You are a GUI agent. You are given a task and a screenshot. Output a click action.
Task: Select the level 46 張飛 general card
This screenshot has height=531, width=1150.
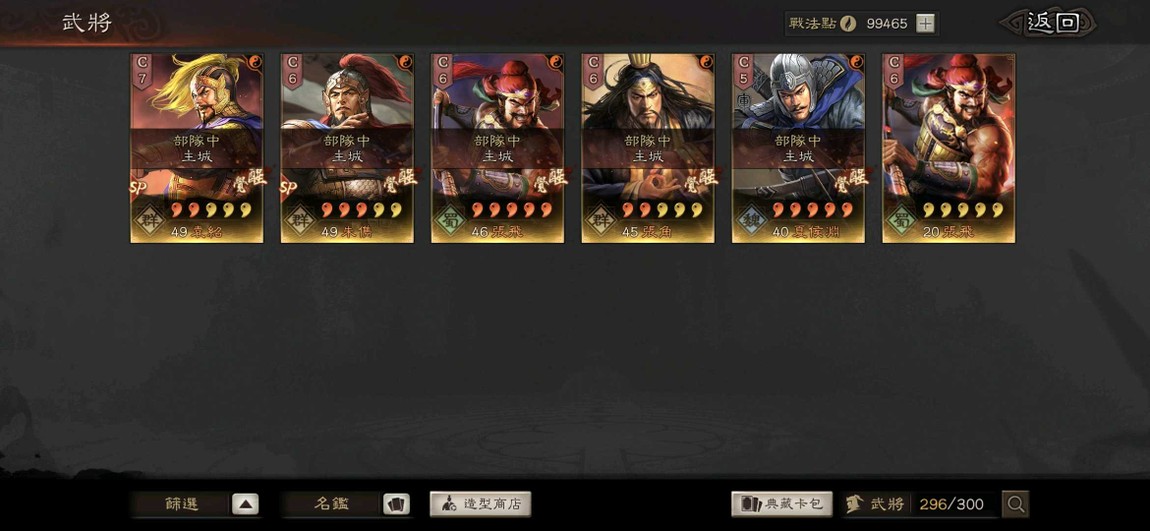point(497,148)
